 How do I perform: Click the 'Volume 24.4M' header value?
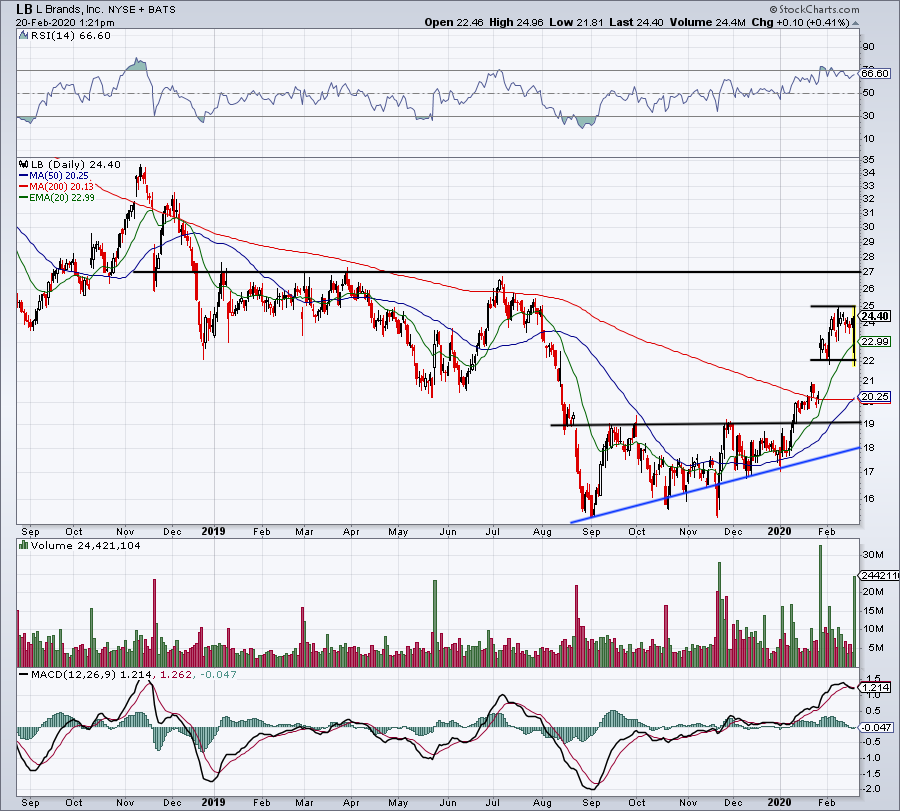coord(707,22)
